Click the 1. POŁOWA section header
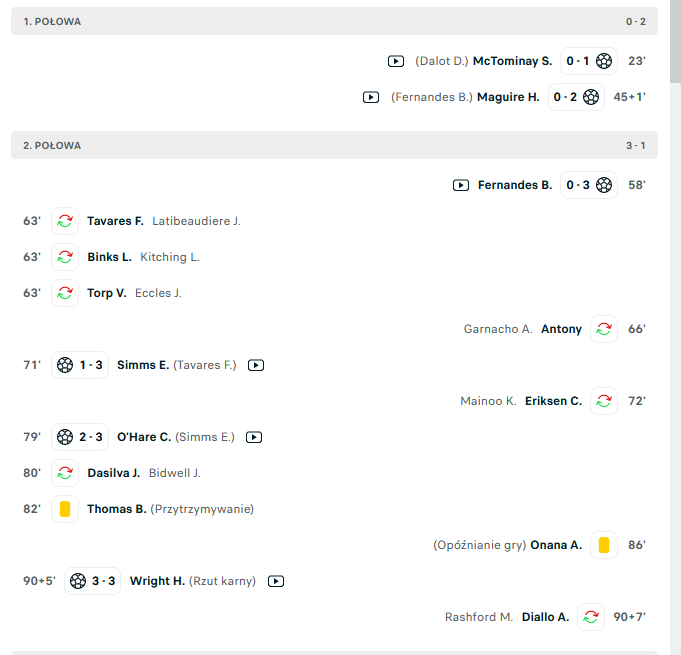This screenshot has height=655, width=681. (x=334, y=21)
